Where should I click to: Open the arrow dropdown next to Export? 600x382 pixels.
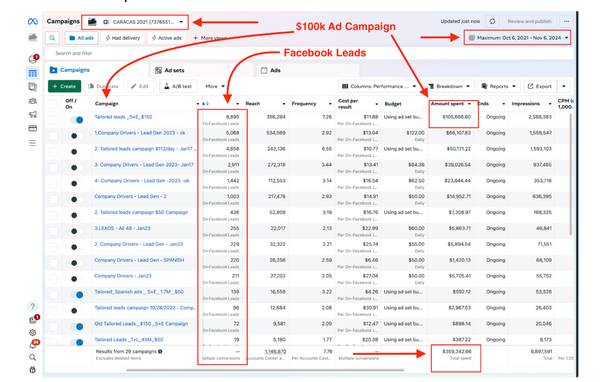click(x=564, y=87)
